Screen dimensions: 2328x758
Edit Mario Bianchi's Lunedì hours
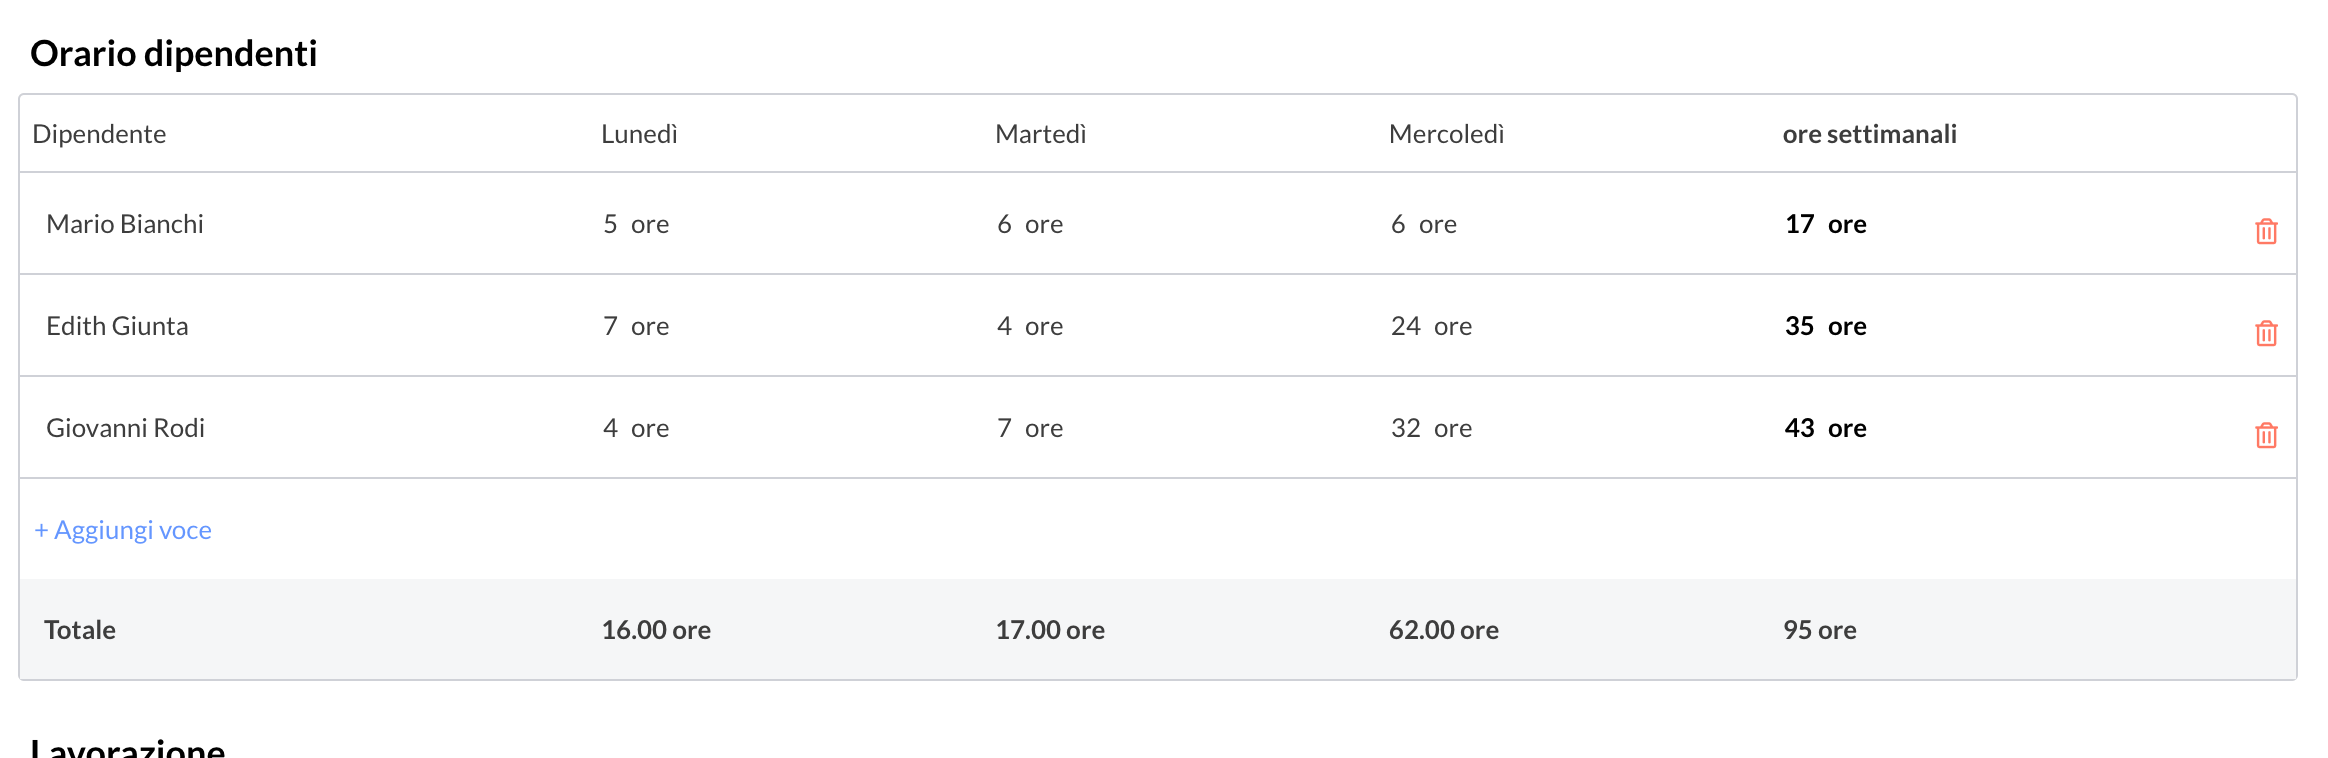pyautogui.click(x=611, y=224)
